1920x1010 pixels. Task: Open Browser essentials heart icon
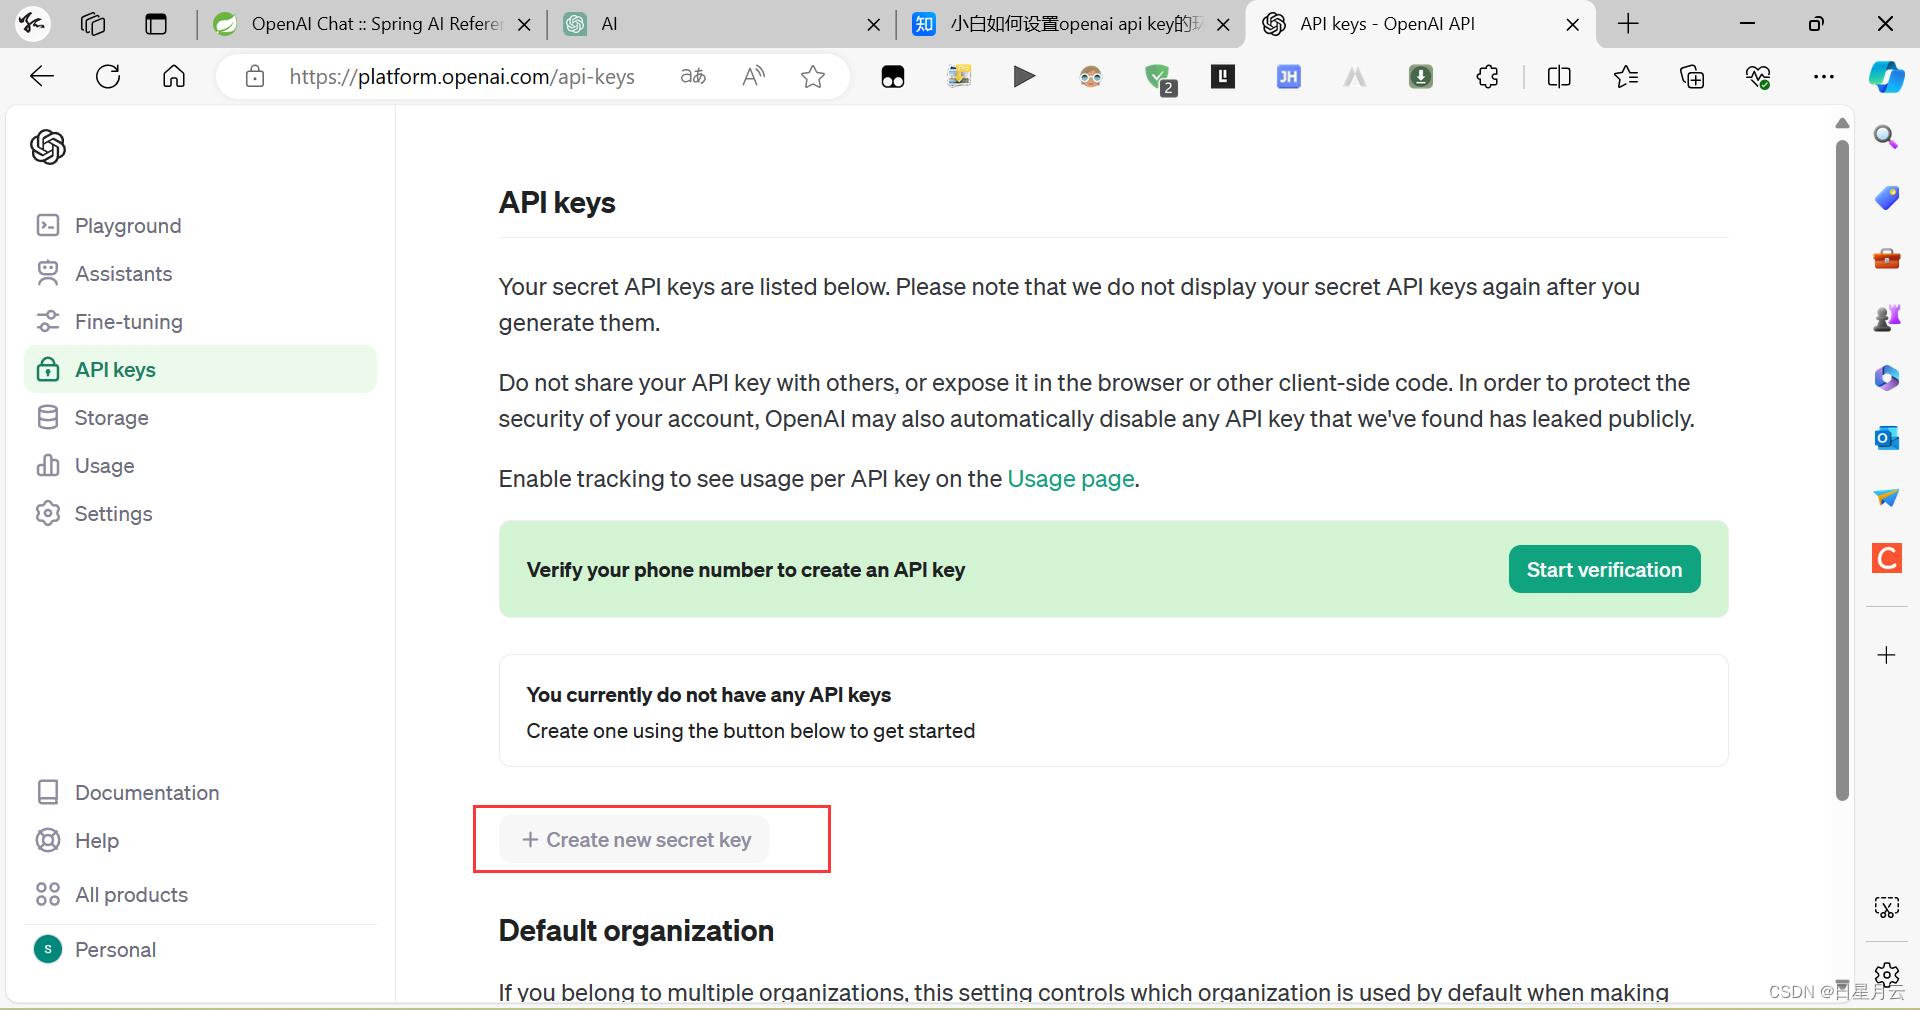click(1758, 77)
